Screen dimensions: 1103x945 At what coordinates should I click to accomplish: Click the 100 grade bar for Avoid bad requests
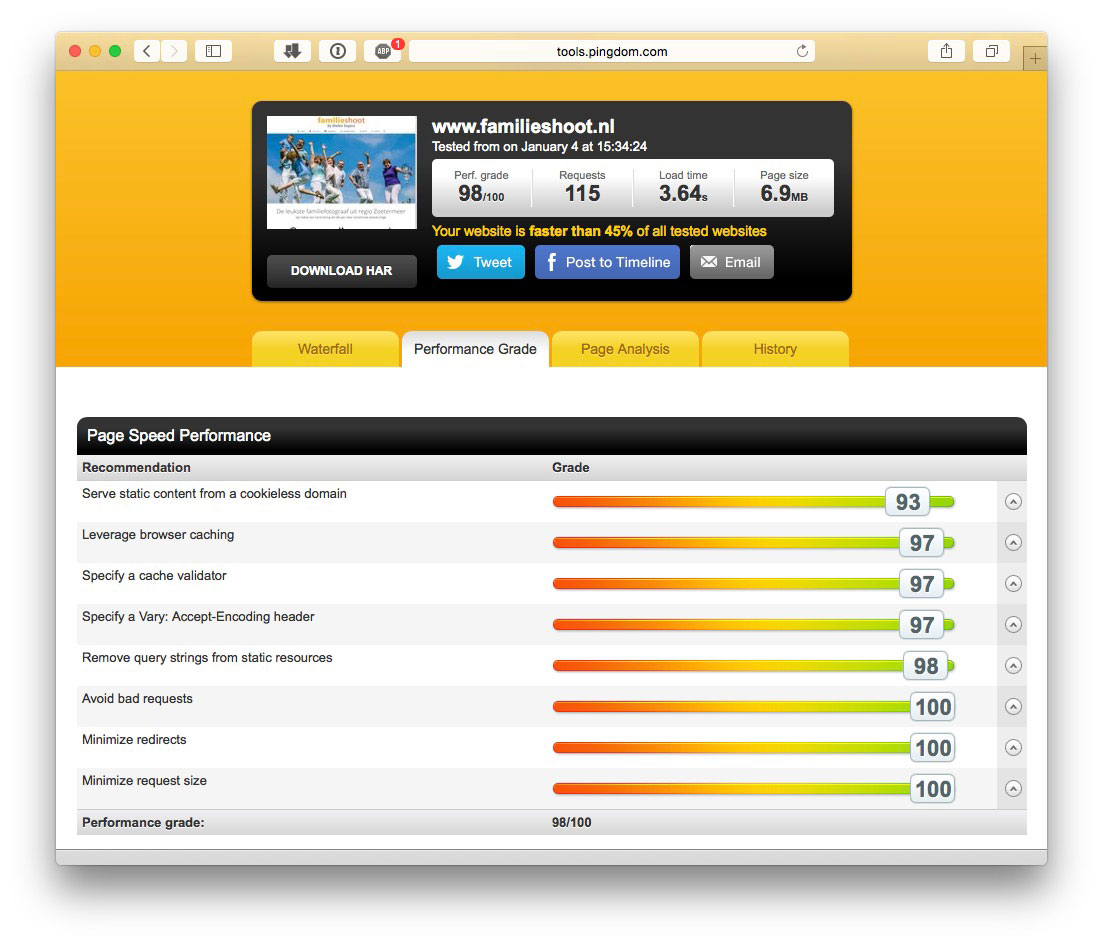coord(753,706)
